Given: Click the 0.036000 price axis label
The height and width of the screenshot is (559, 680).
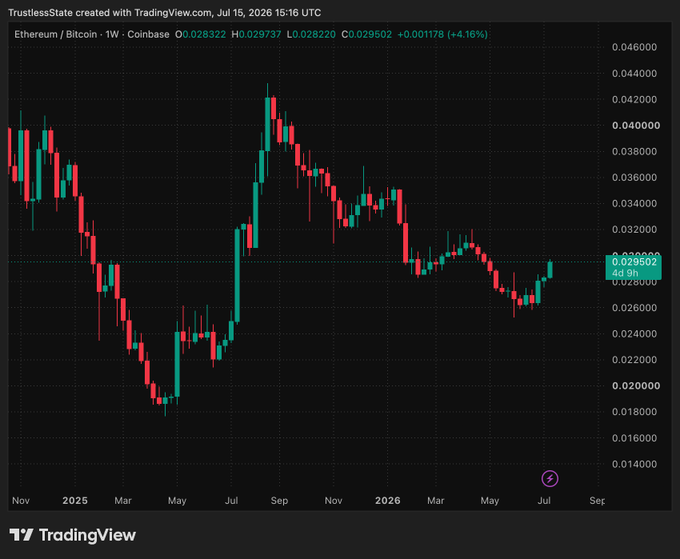Looking at the screenshot, I should click(x=634, y=177).
